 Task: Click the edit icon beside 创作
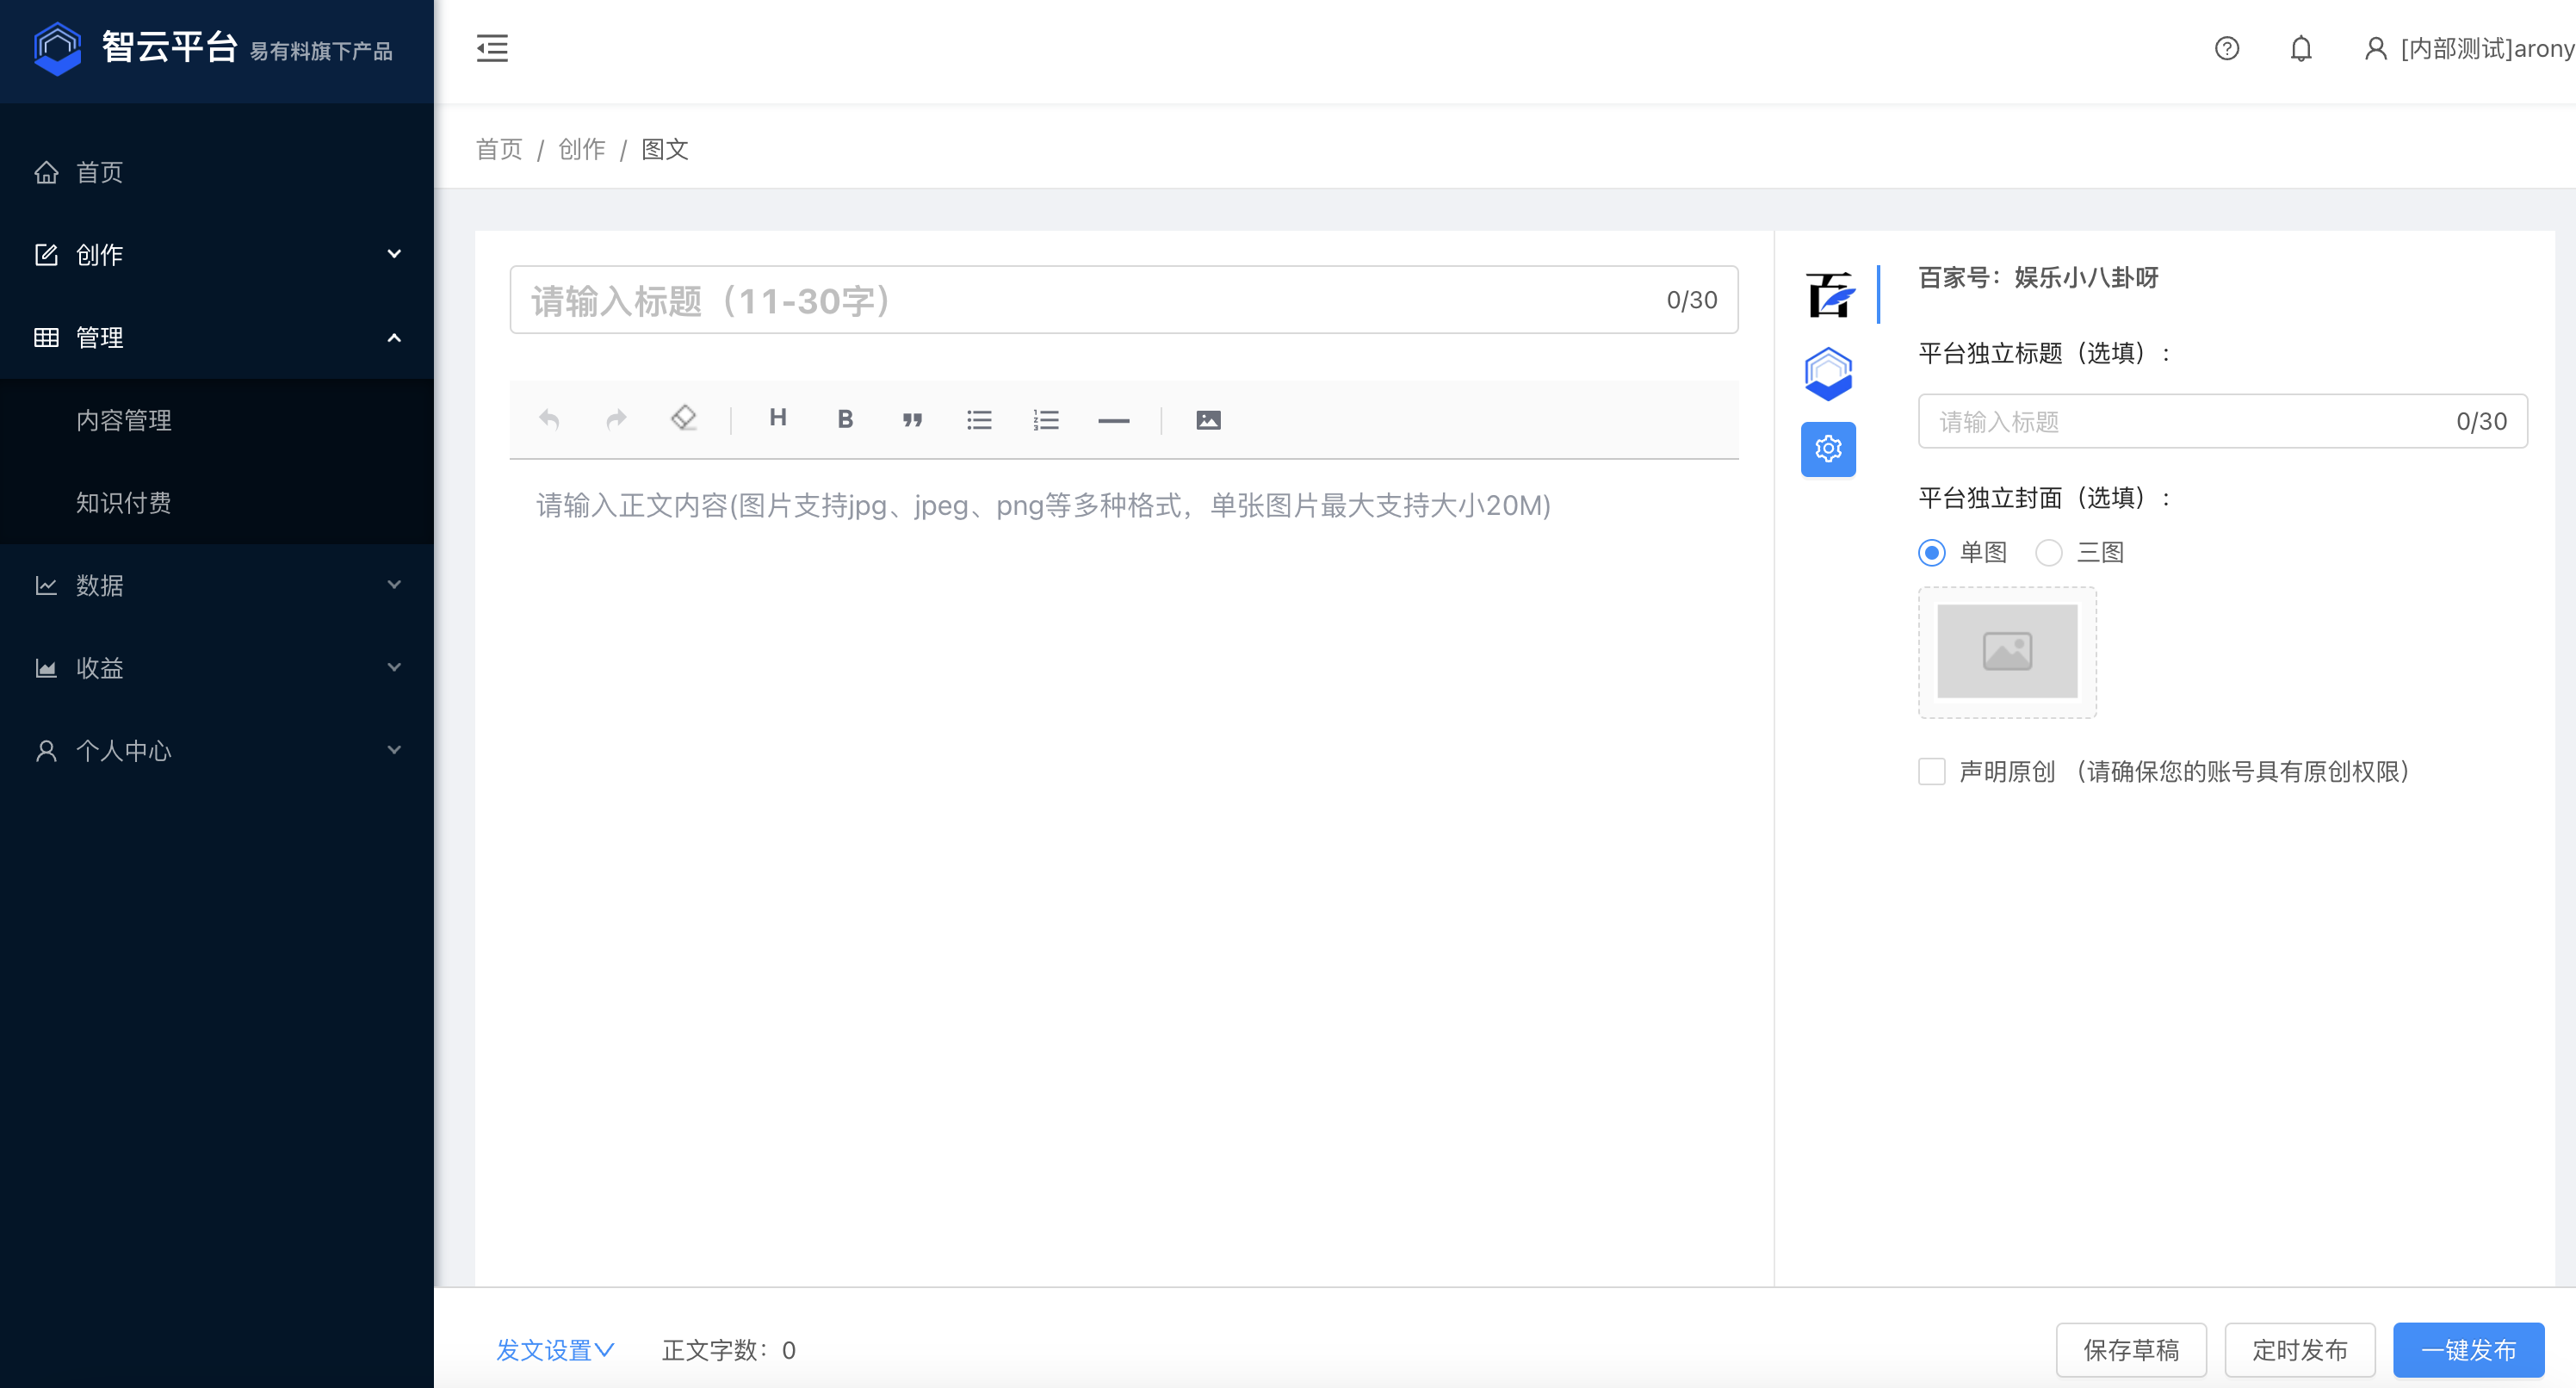pos(46,254)
